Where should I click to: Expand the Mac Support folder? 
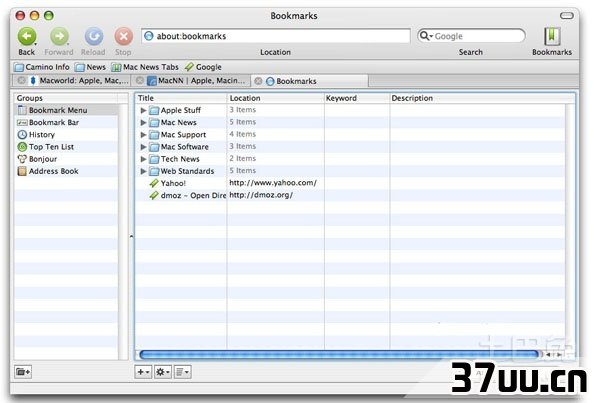(143, 135)
